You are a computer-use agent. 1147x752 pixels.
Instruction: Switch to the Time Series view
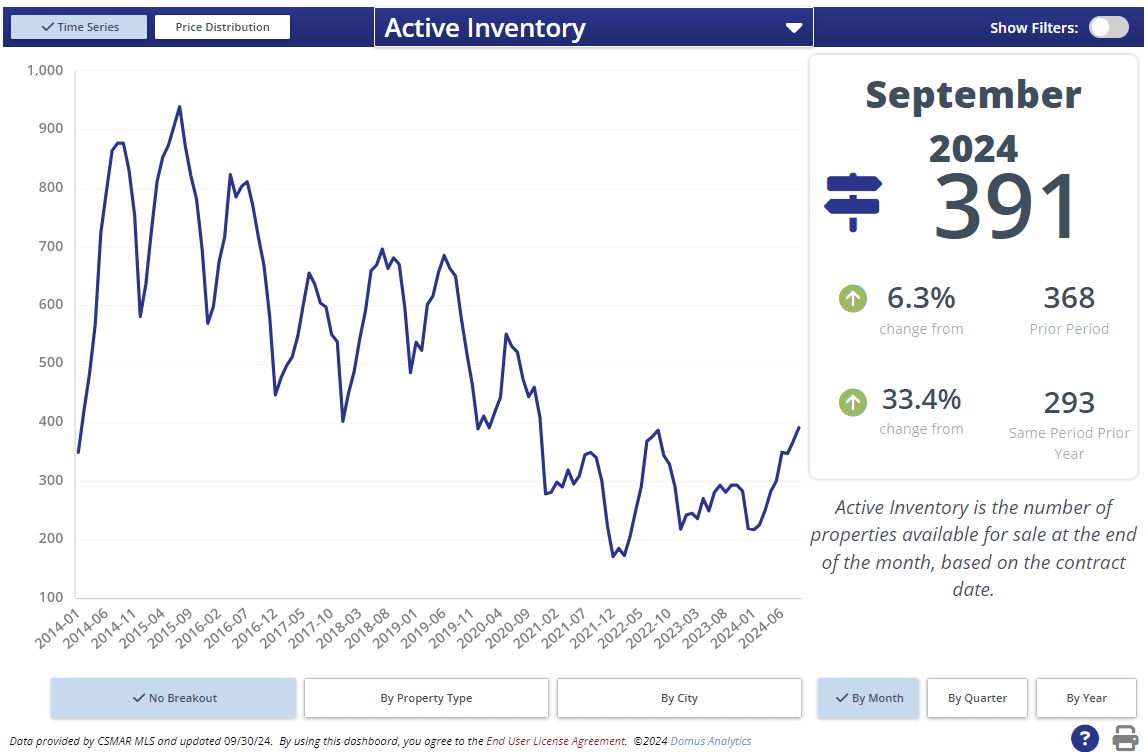click(79, 27)
